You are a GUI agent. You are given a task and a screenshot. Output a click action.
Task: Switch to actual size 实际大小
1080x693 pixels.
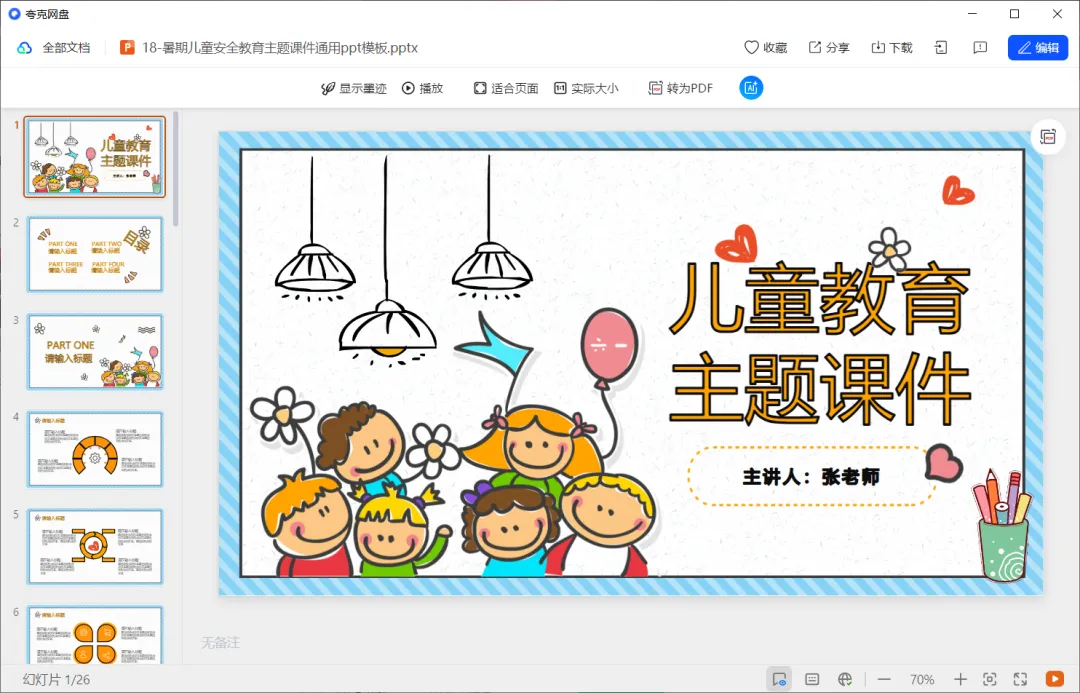pyautogui.click(x=586, y=88)
